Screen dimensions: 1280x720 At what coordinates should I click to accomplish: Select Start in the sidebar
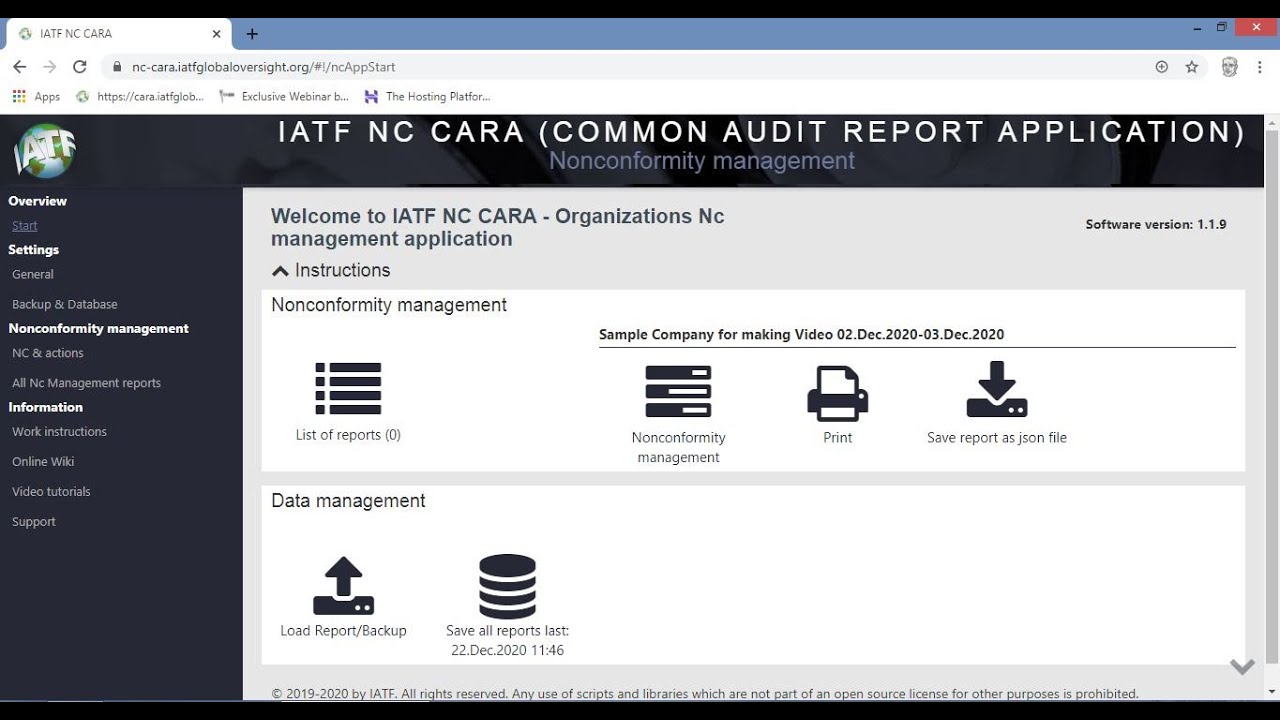[x=25, y=226]
